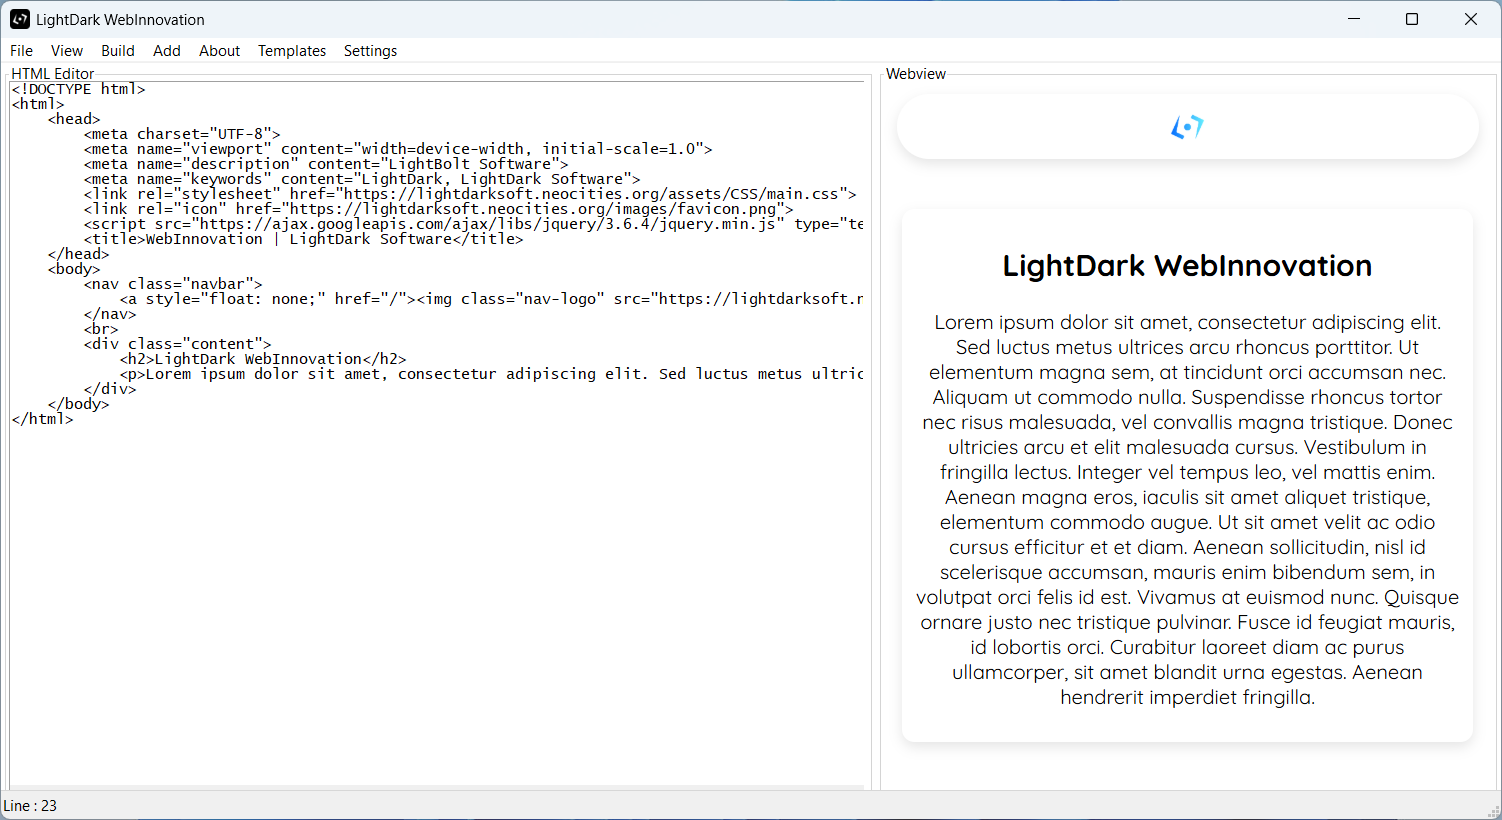The image size is (1502, 820).
Task: Open the File menu
Action: (21, 51)
